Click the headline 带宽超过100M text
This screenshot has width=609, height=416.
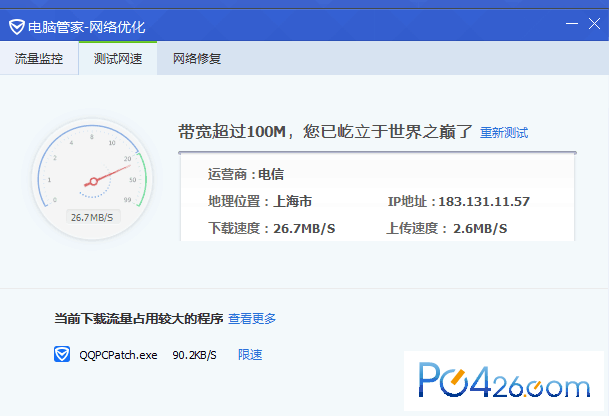coord(325,132)
